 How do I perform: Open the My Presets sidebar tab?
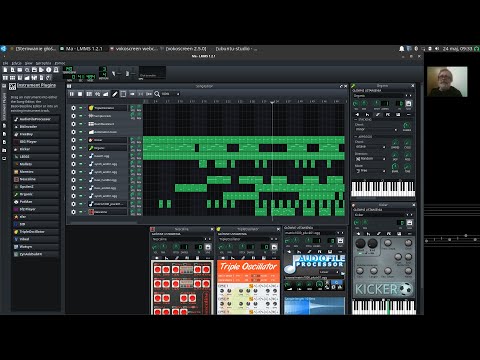[x=4, y=142]
